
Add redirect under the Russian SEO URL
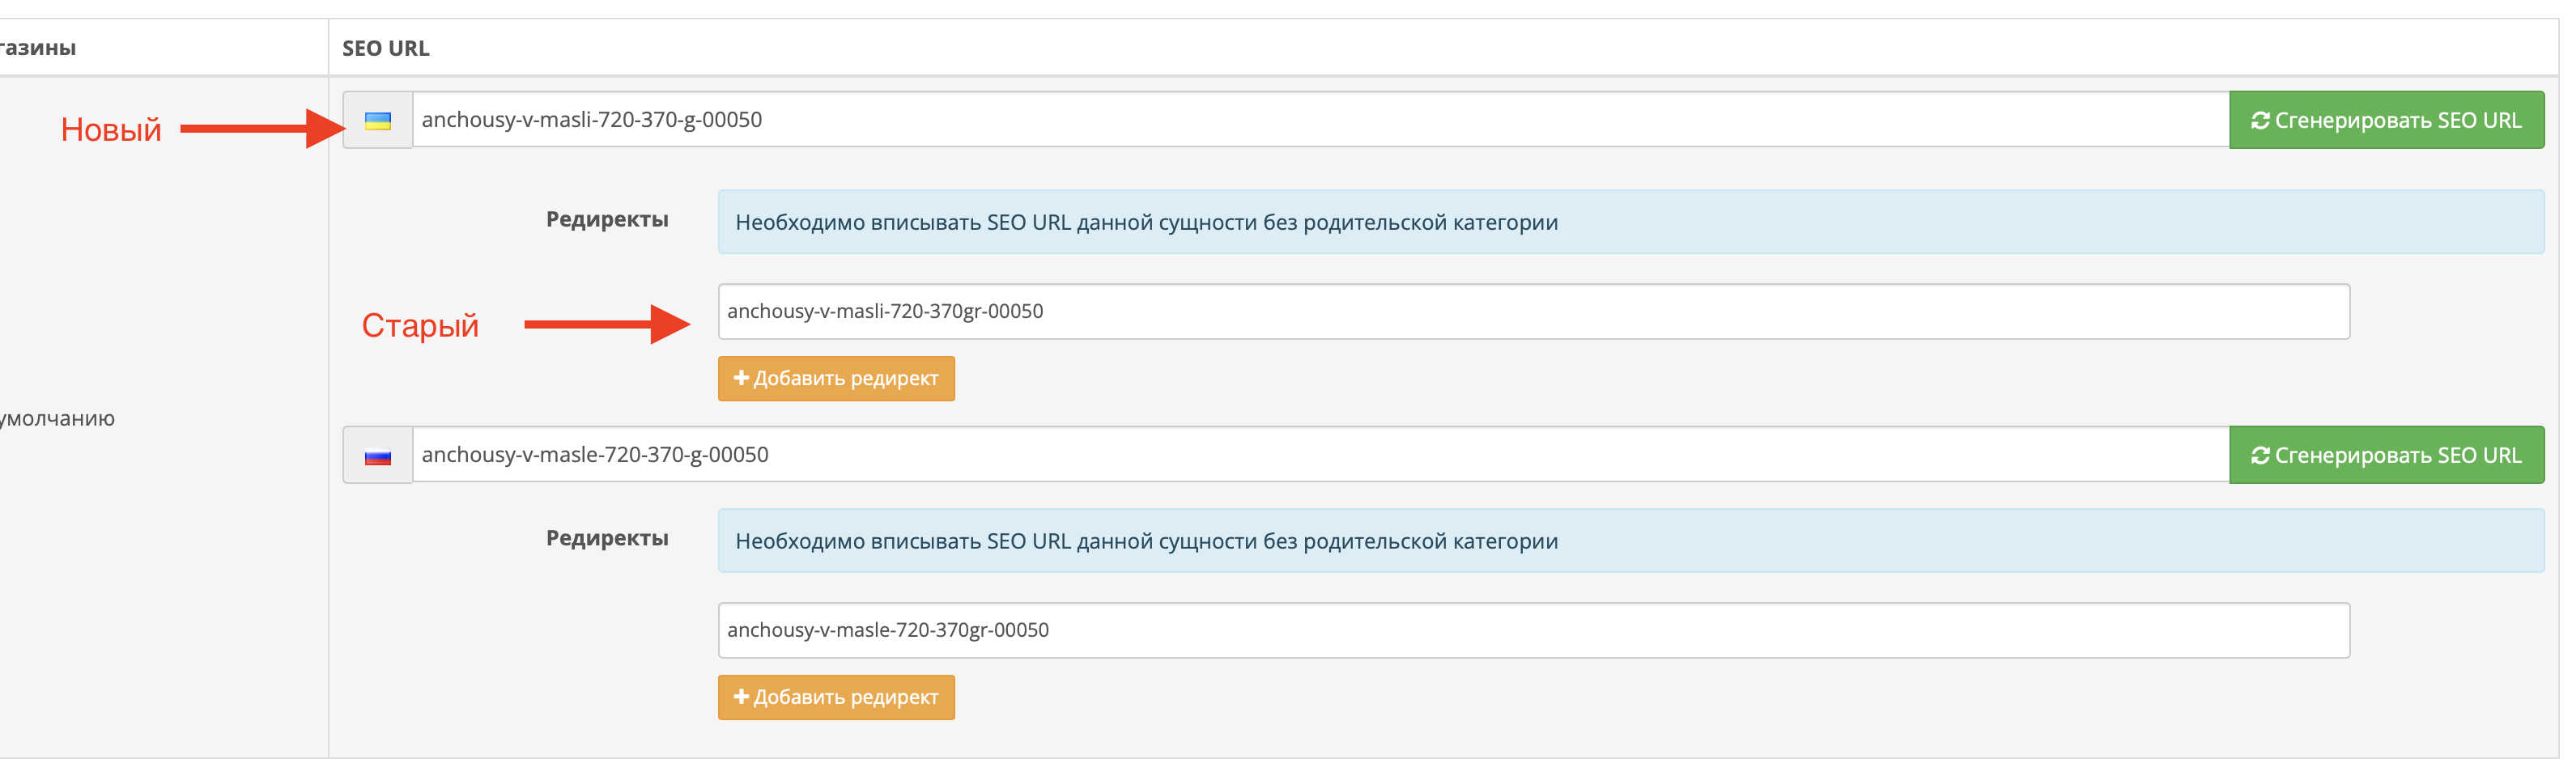tap(836, 698)
